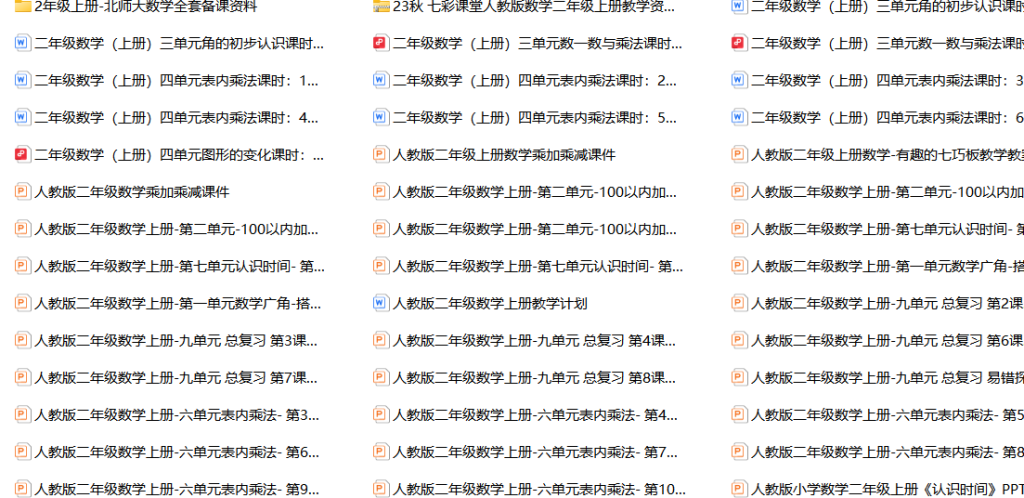Click PPT icon of 九单元 总复习 第2课

pos(739,303)
